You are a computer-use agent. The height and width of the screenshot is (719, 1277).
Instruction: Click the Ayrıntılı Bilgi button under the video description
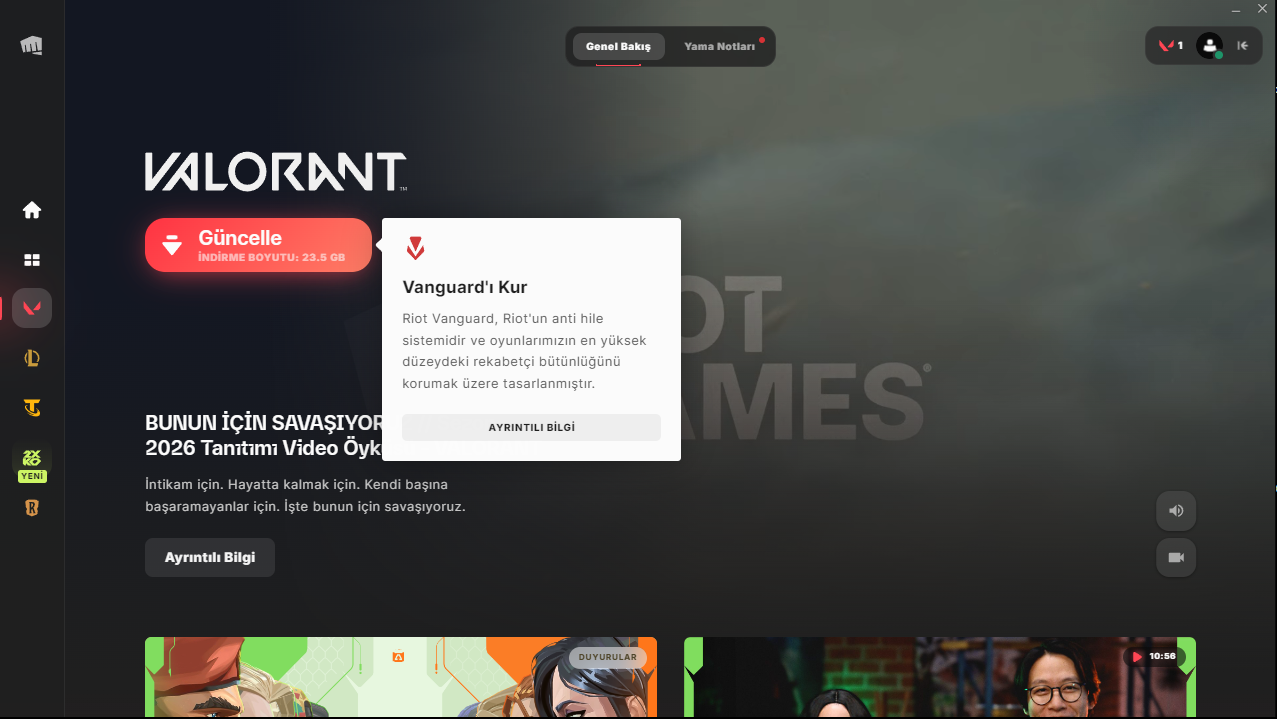tap(210, 557)
